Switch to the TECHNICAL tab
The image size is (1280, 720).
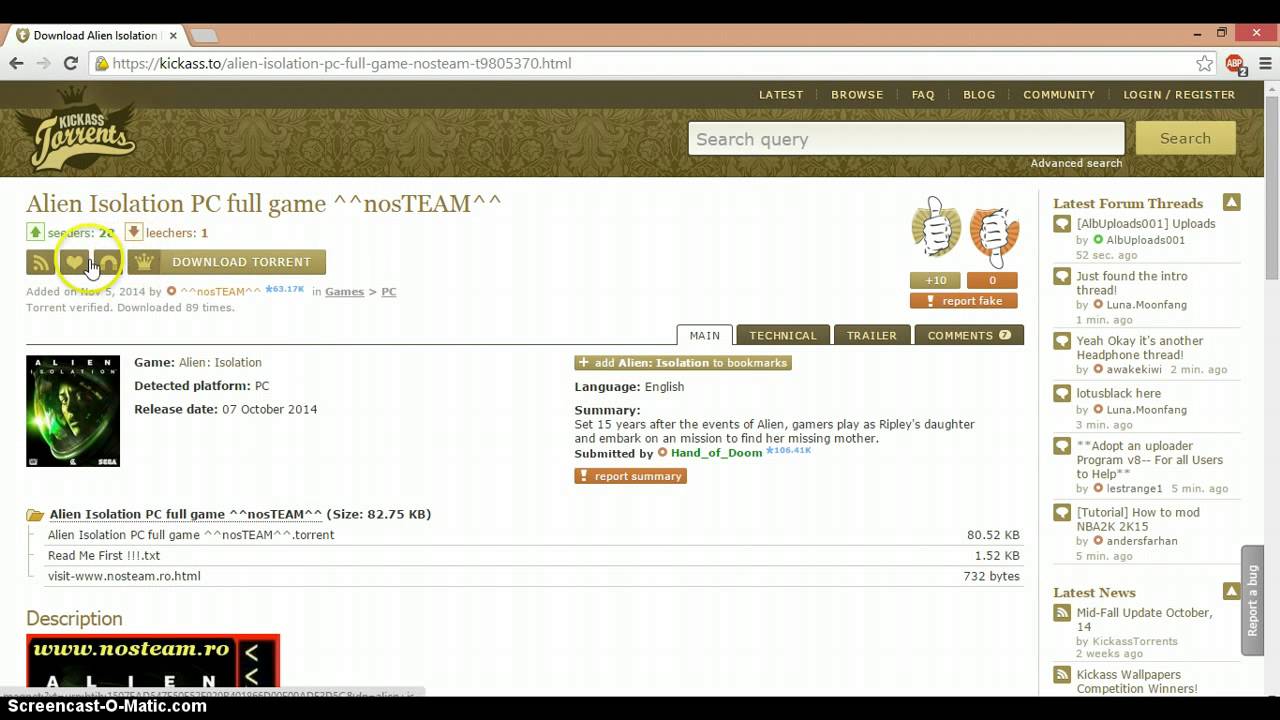[x=783, y=335]
